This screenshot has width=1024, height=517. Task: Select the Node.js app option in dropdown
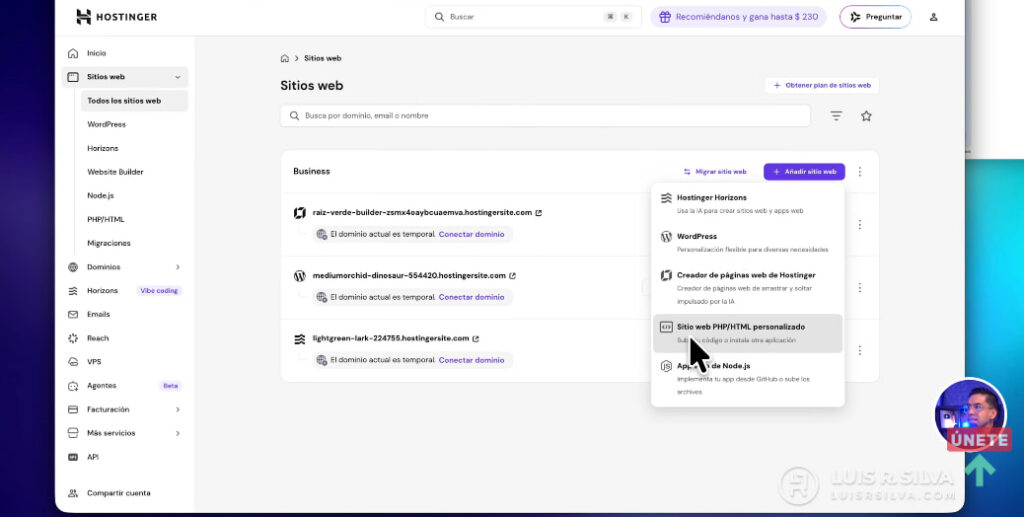748,378
